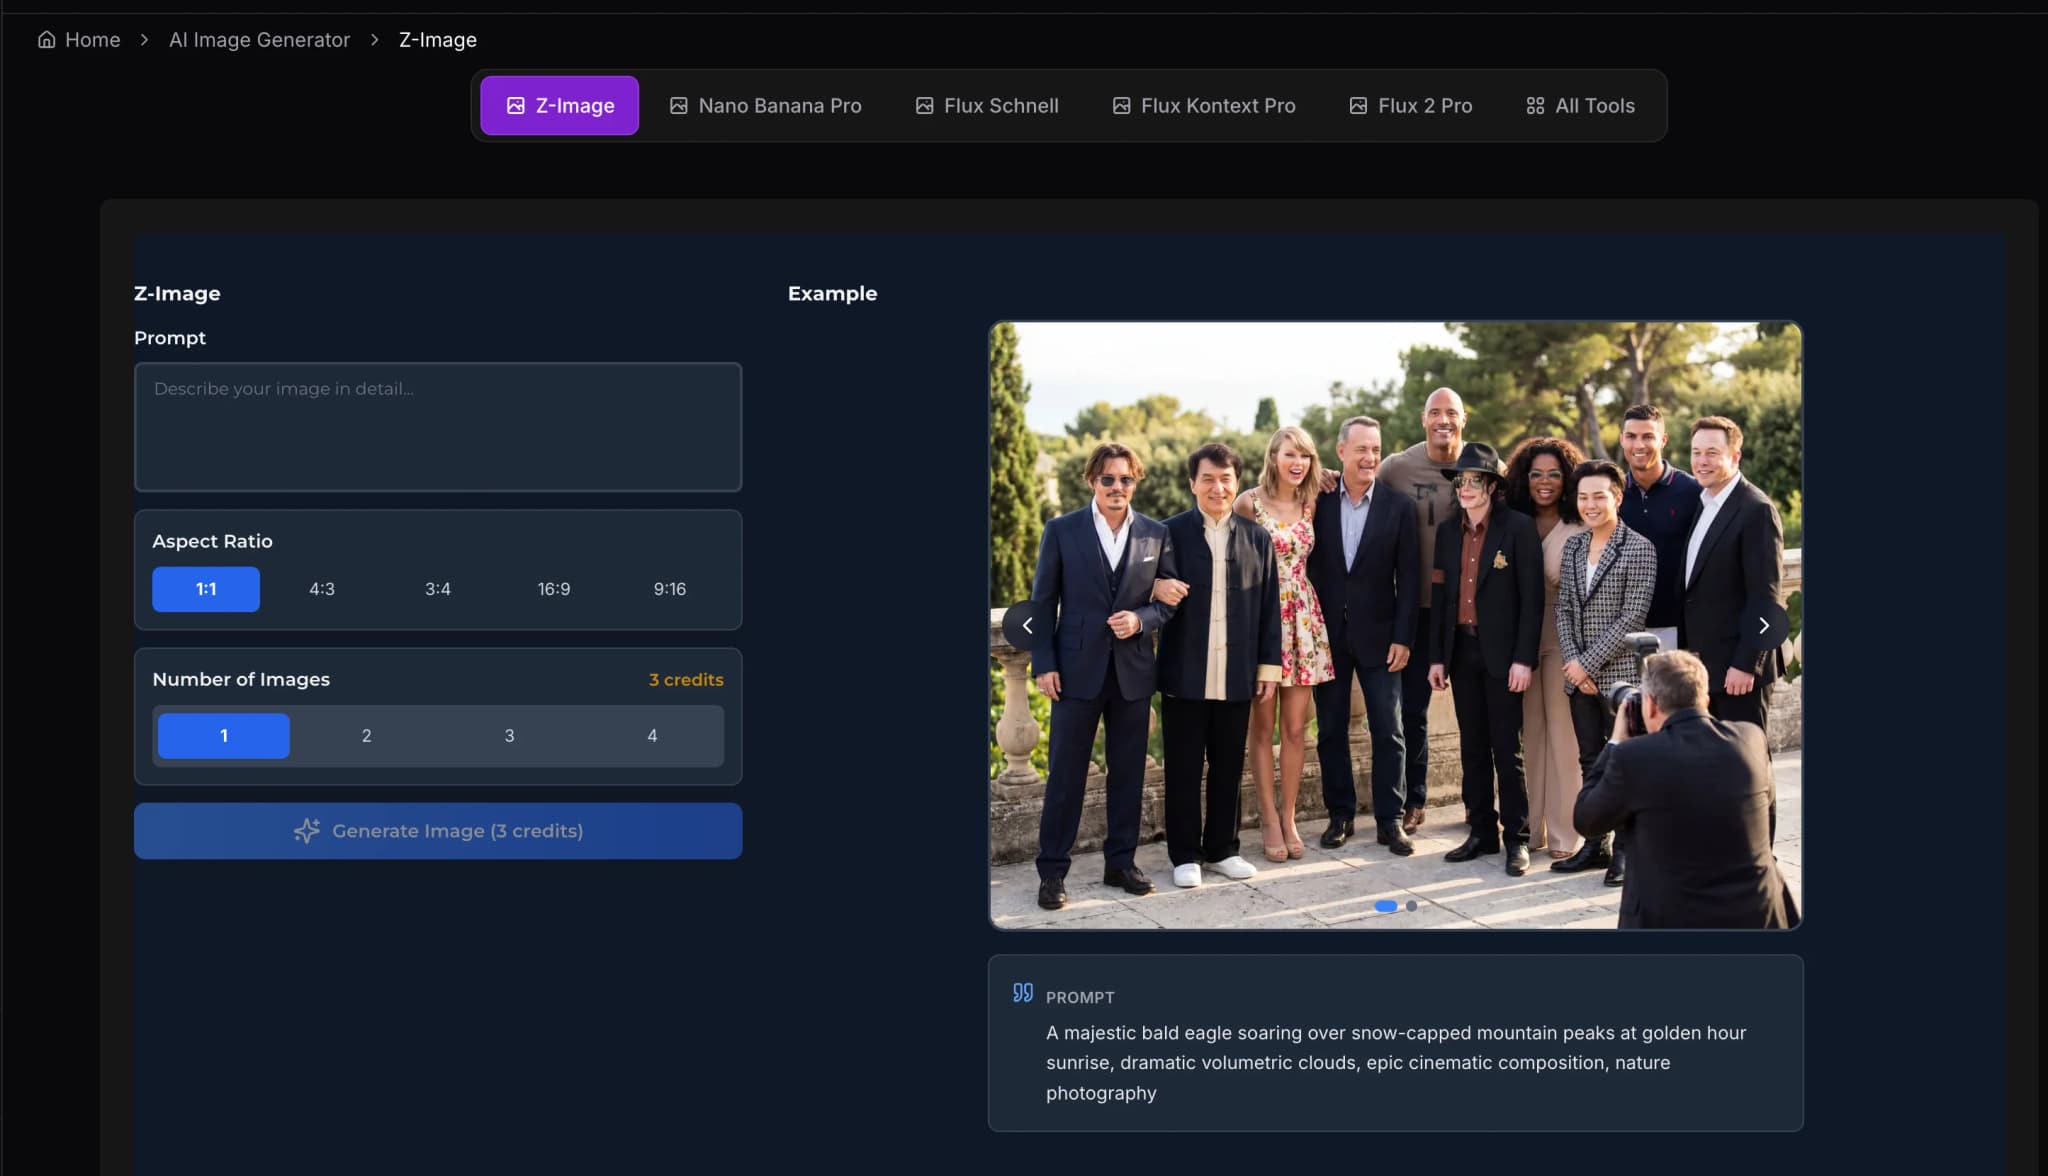
Task: Click the sparkle icon on Generate Image button
Action: pos(307,831)
